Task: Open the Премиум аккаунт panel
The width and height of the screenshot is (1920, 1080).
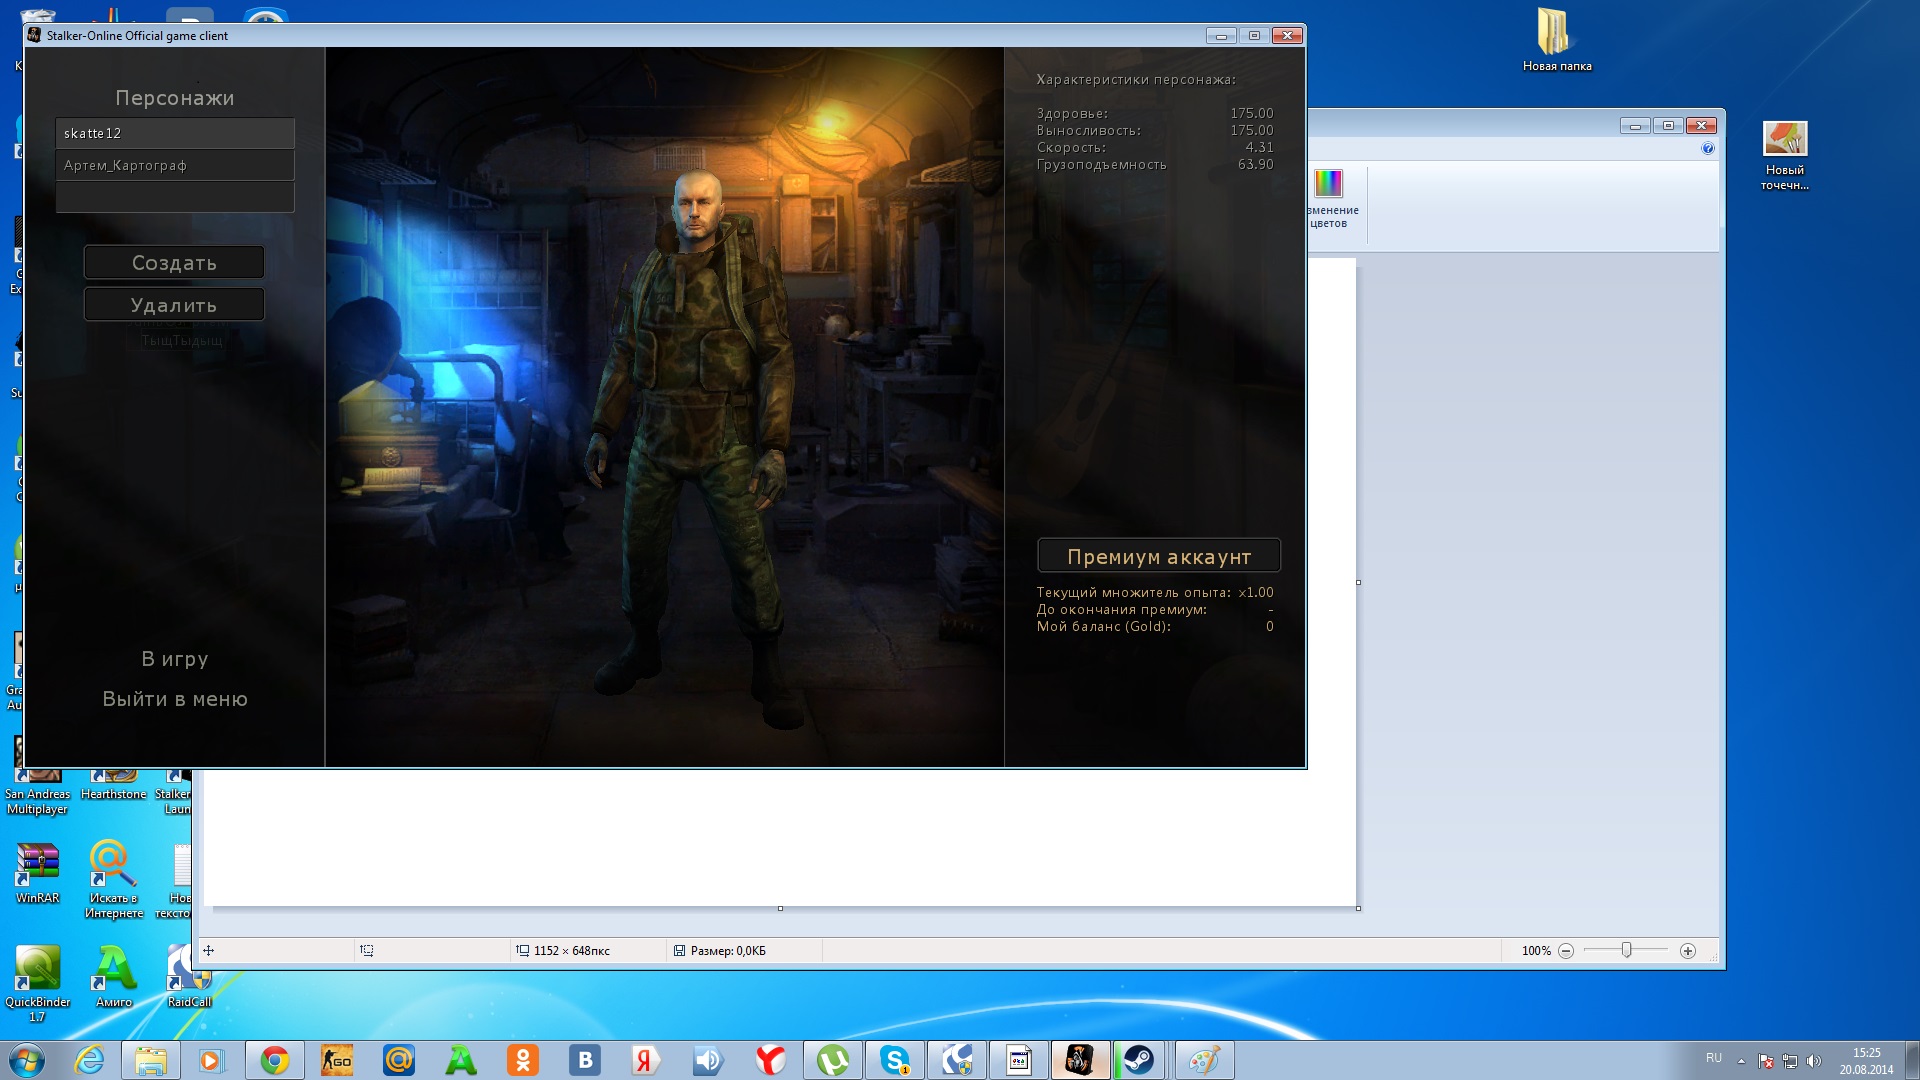Action: [x=1159, y=556]
